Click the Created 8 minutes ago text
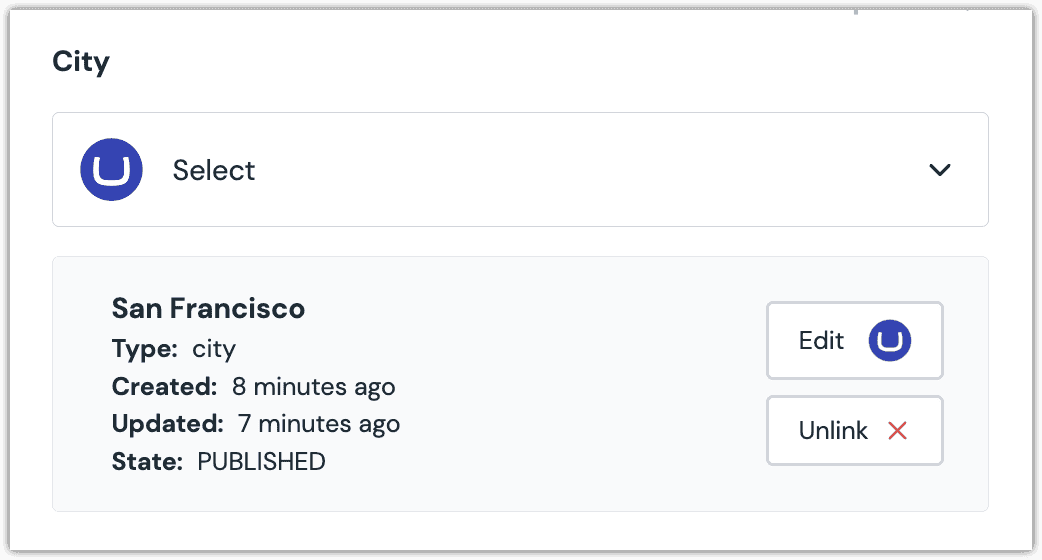 253,387
